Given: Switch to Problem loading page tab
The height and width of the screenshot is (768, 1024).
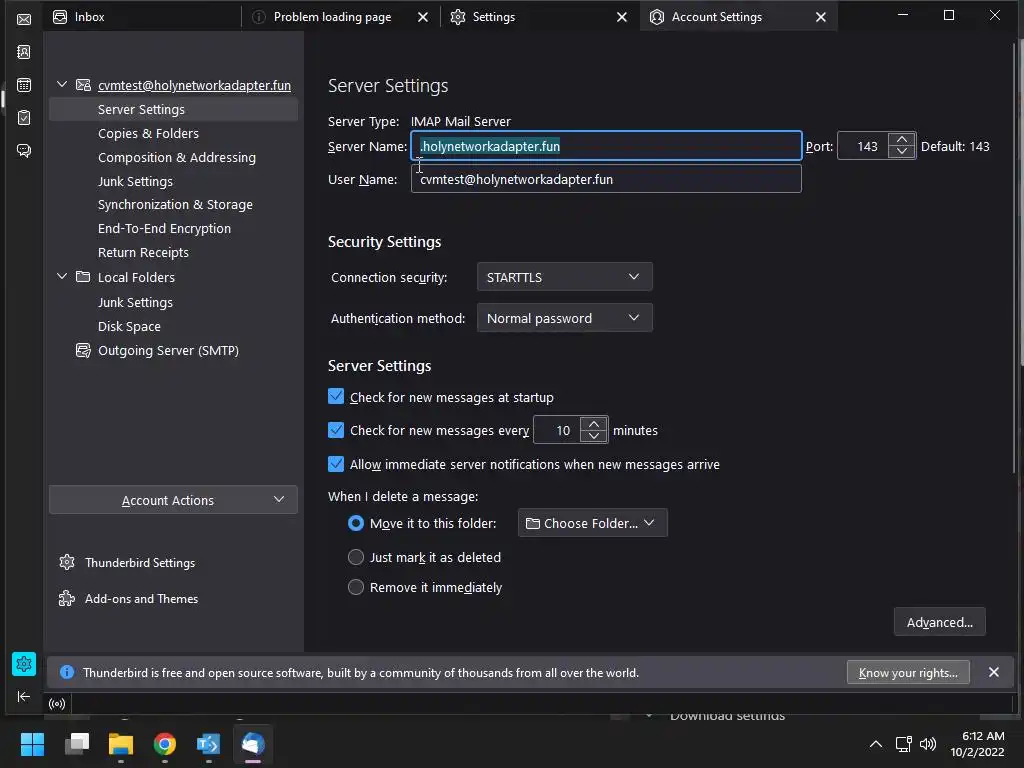Looking at the screenshot, I should click(x=333, y=17).
